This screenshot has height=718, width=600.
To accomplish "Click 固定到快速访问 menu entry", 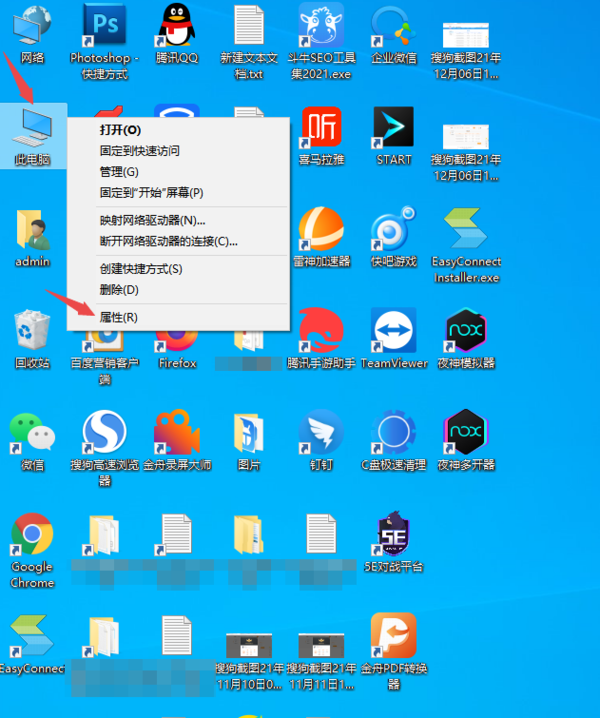I will [x=139, y=151].
